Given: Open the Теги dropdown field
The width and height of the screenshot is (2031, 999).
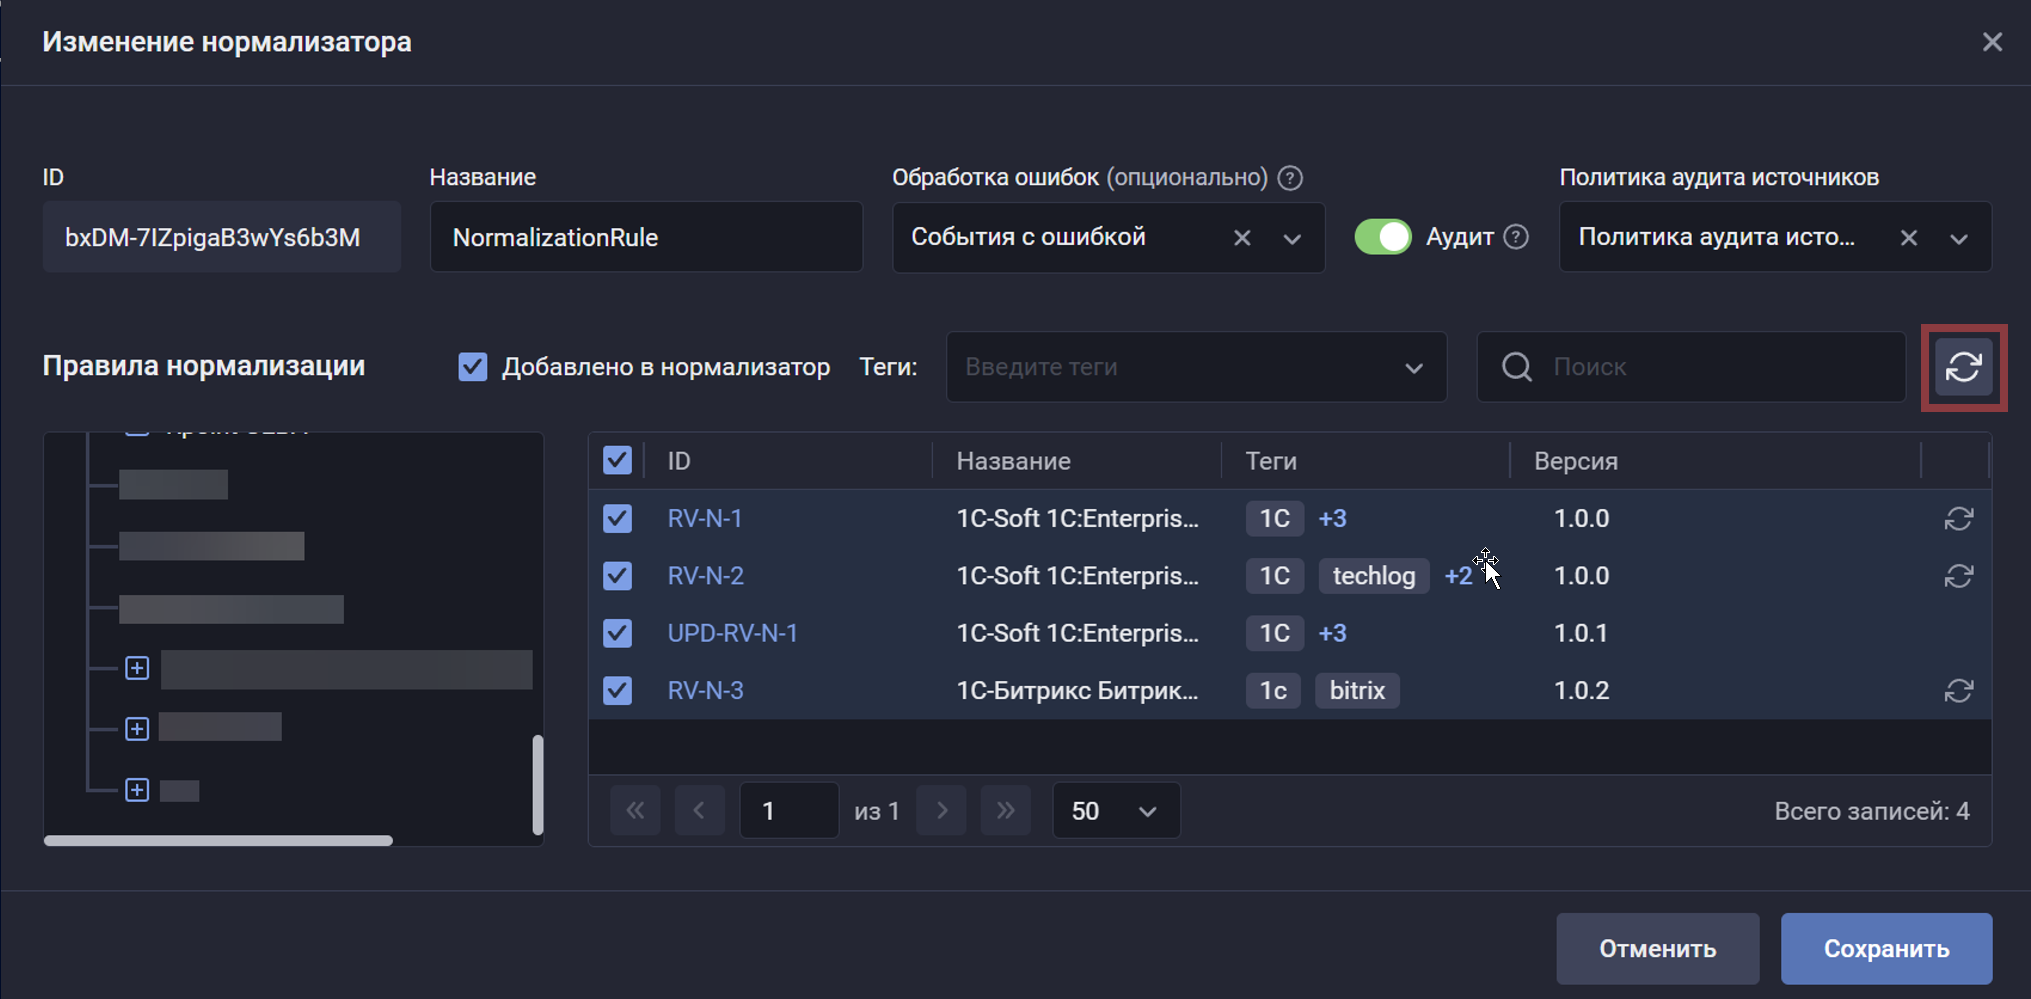Looking at the screenshot, I should pos(1195,367).
